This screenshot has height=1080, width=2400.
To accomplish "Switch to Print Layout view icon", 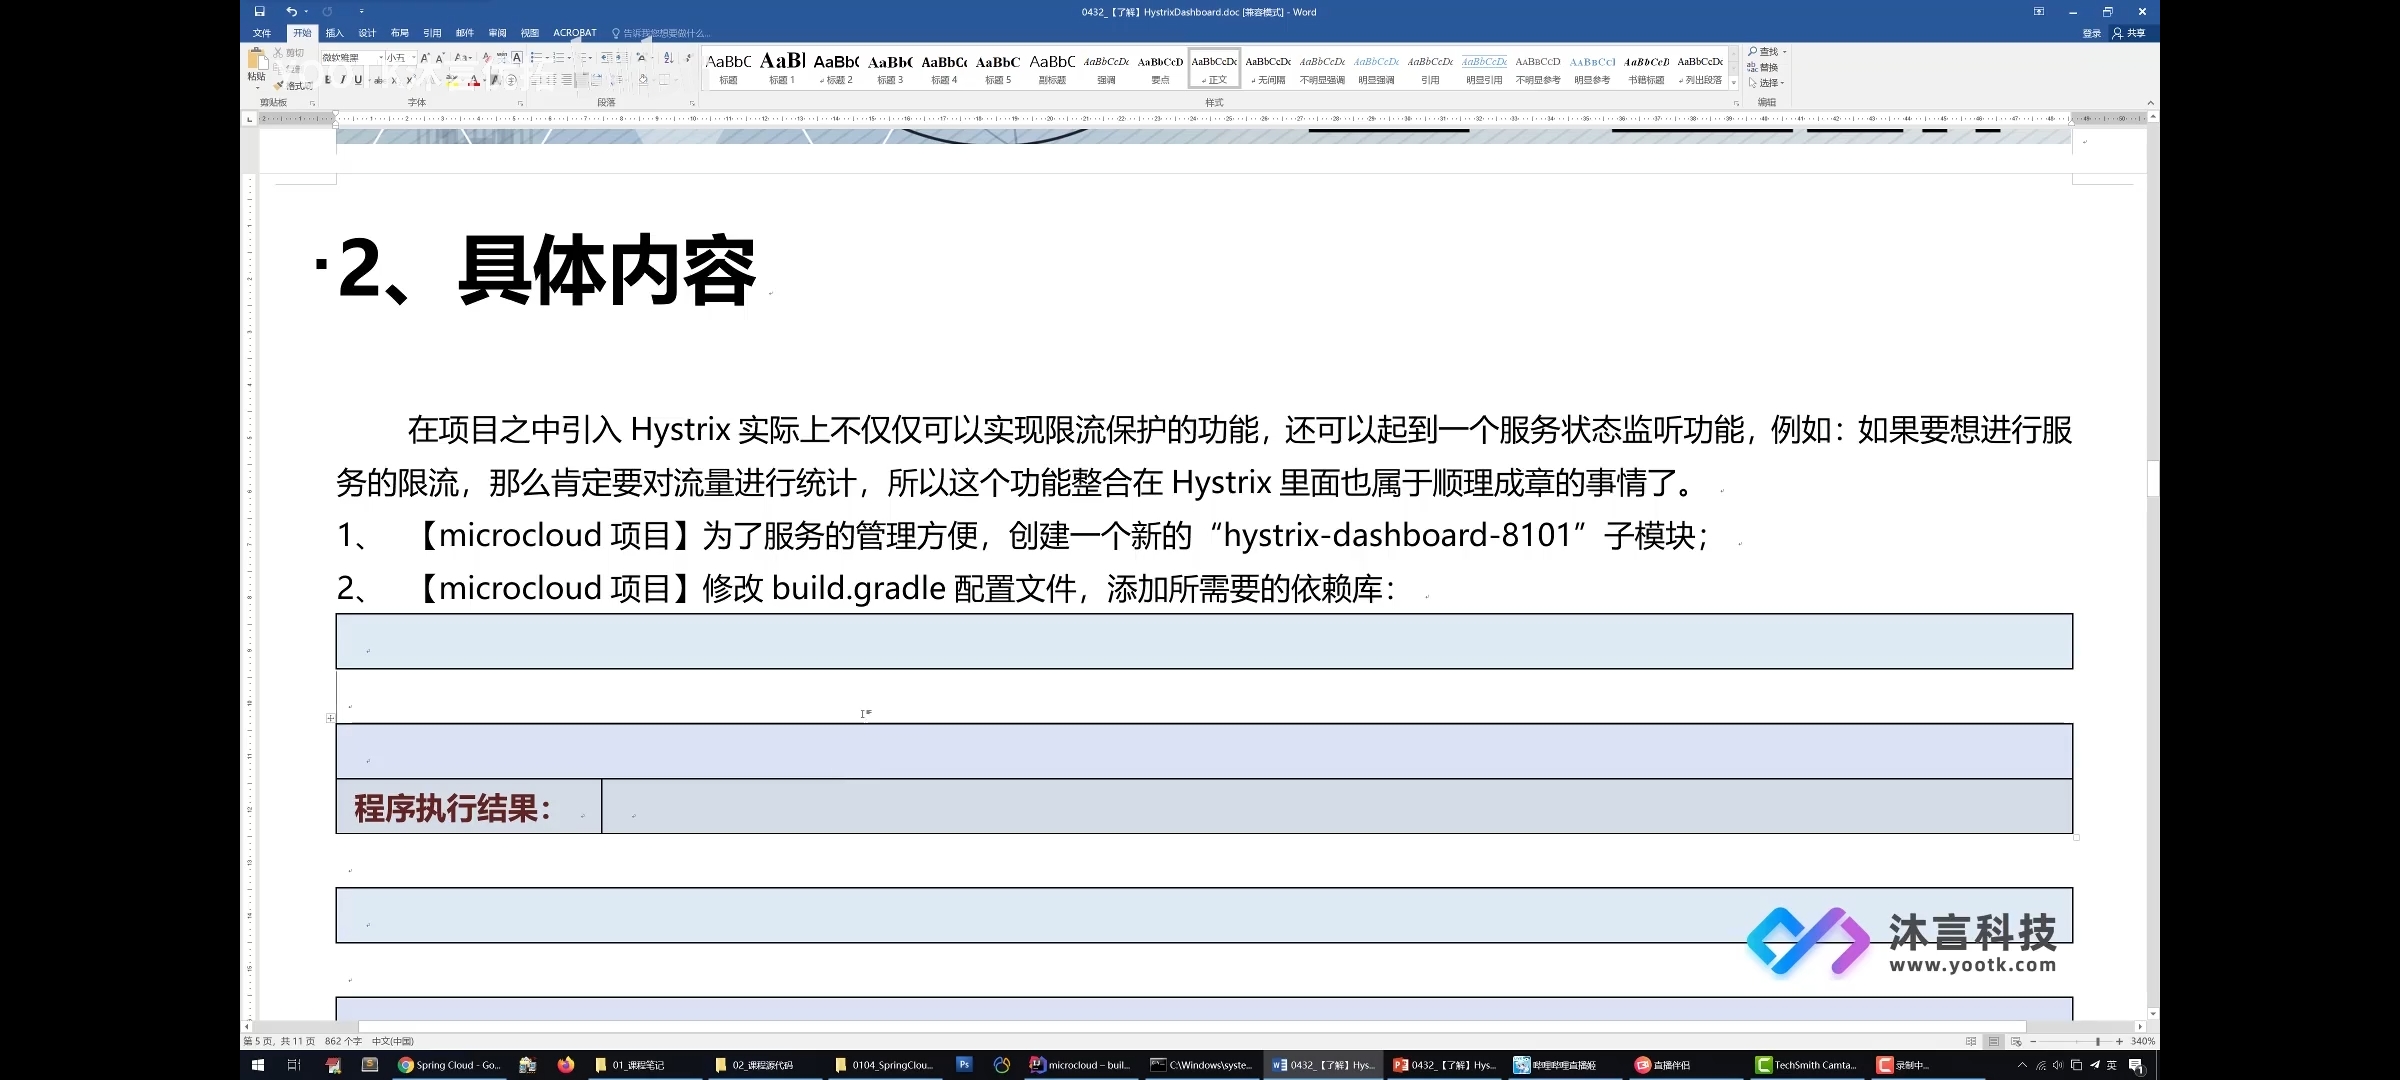I will click(x=1993, y=1041).
